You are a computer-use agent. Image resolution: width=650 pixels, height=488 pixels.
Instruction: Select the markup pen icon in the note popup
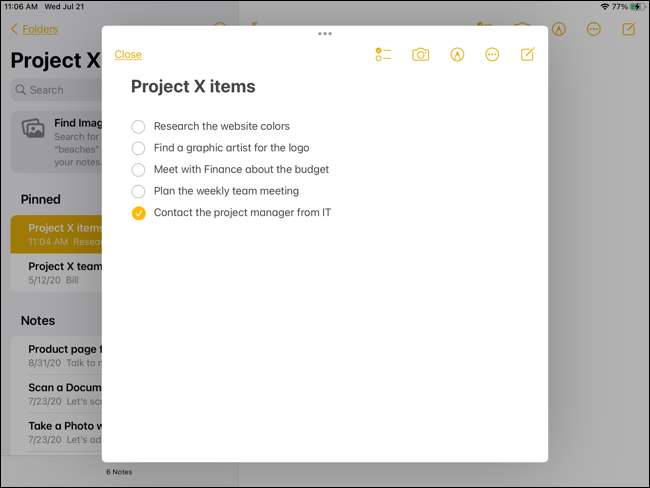click(457, 54)
